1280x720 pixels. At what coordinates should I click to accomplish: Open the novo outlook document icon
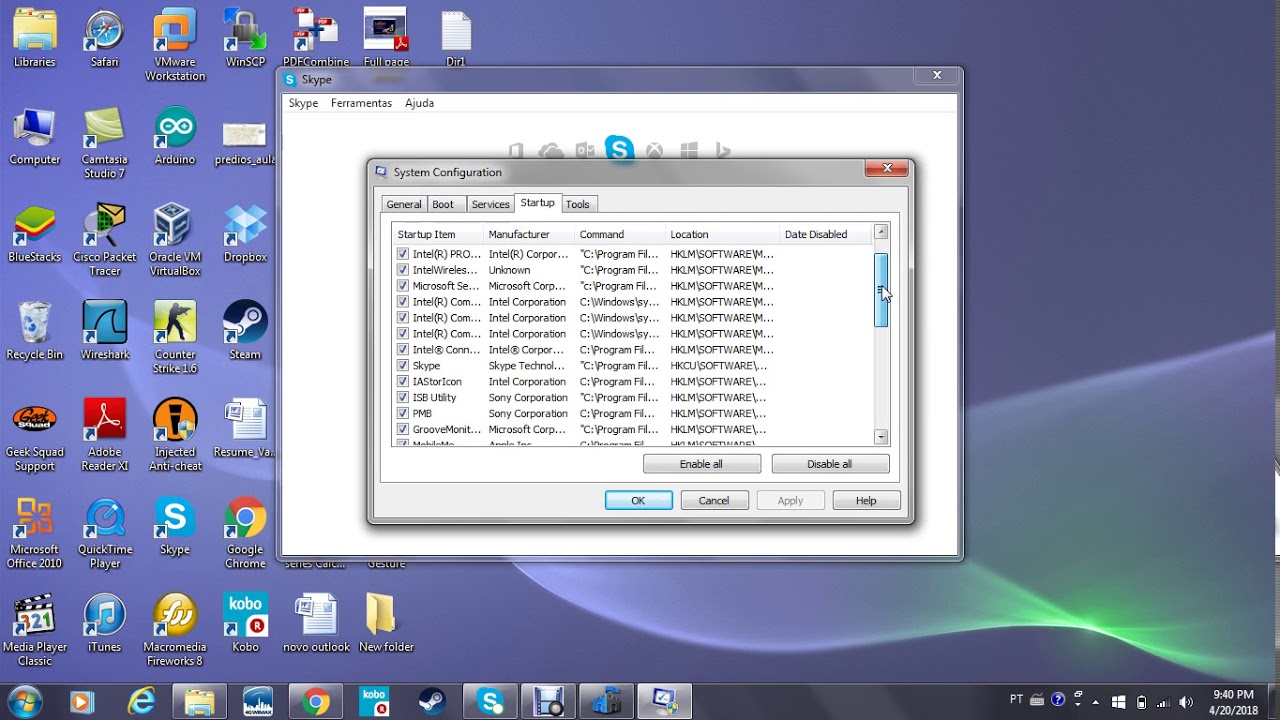[x=316, y=624]
